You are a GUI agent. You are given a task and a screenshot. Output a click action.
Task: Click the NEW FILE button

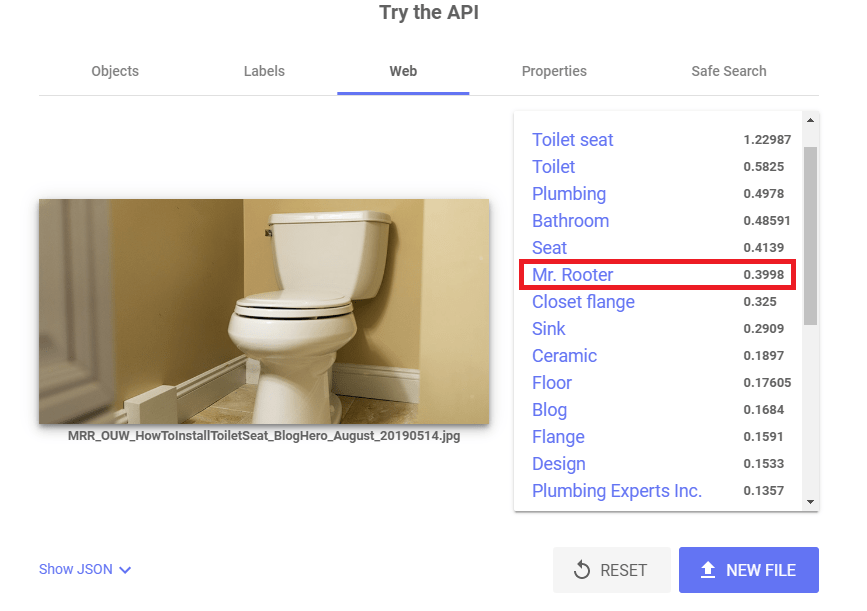749,570
